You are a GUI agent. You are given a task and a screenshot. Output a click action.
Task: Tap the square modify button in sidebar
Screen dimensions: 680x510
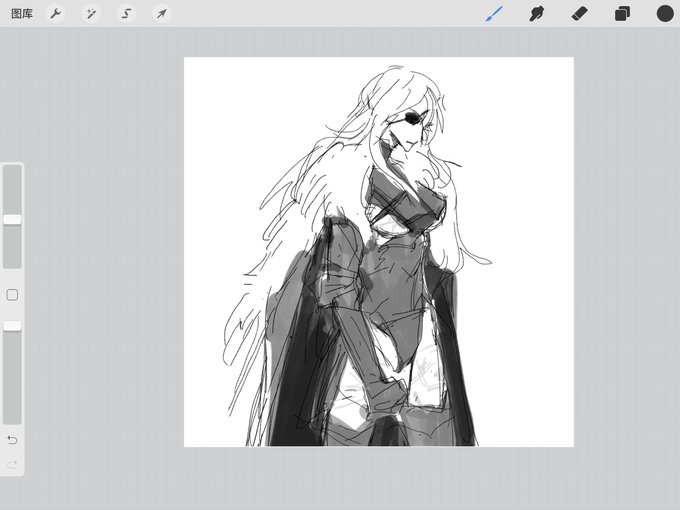12,295
